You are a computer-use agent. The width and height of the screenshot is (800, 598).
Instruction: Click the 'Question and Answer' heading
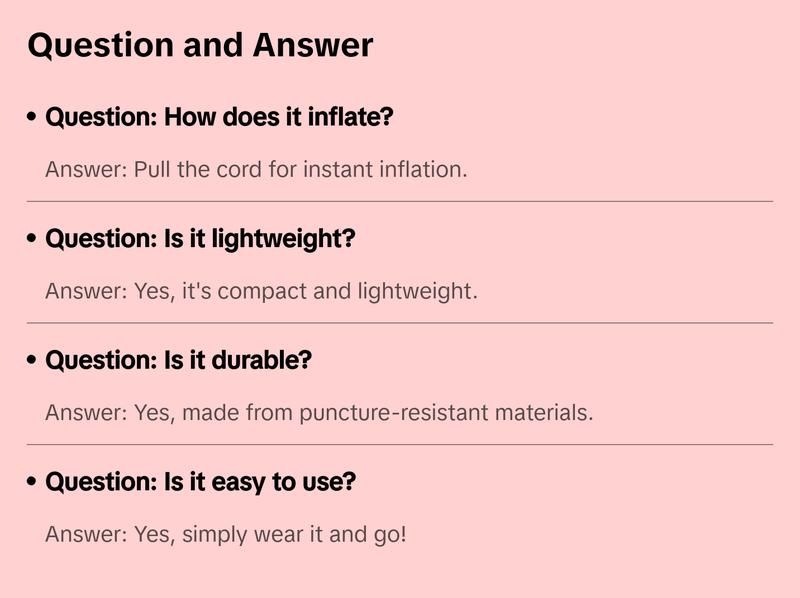click(200, 45)
